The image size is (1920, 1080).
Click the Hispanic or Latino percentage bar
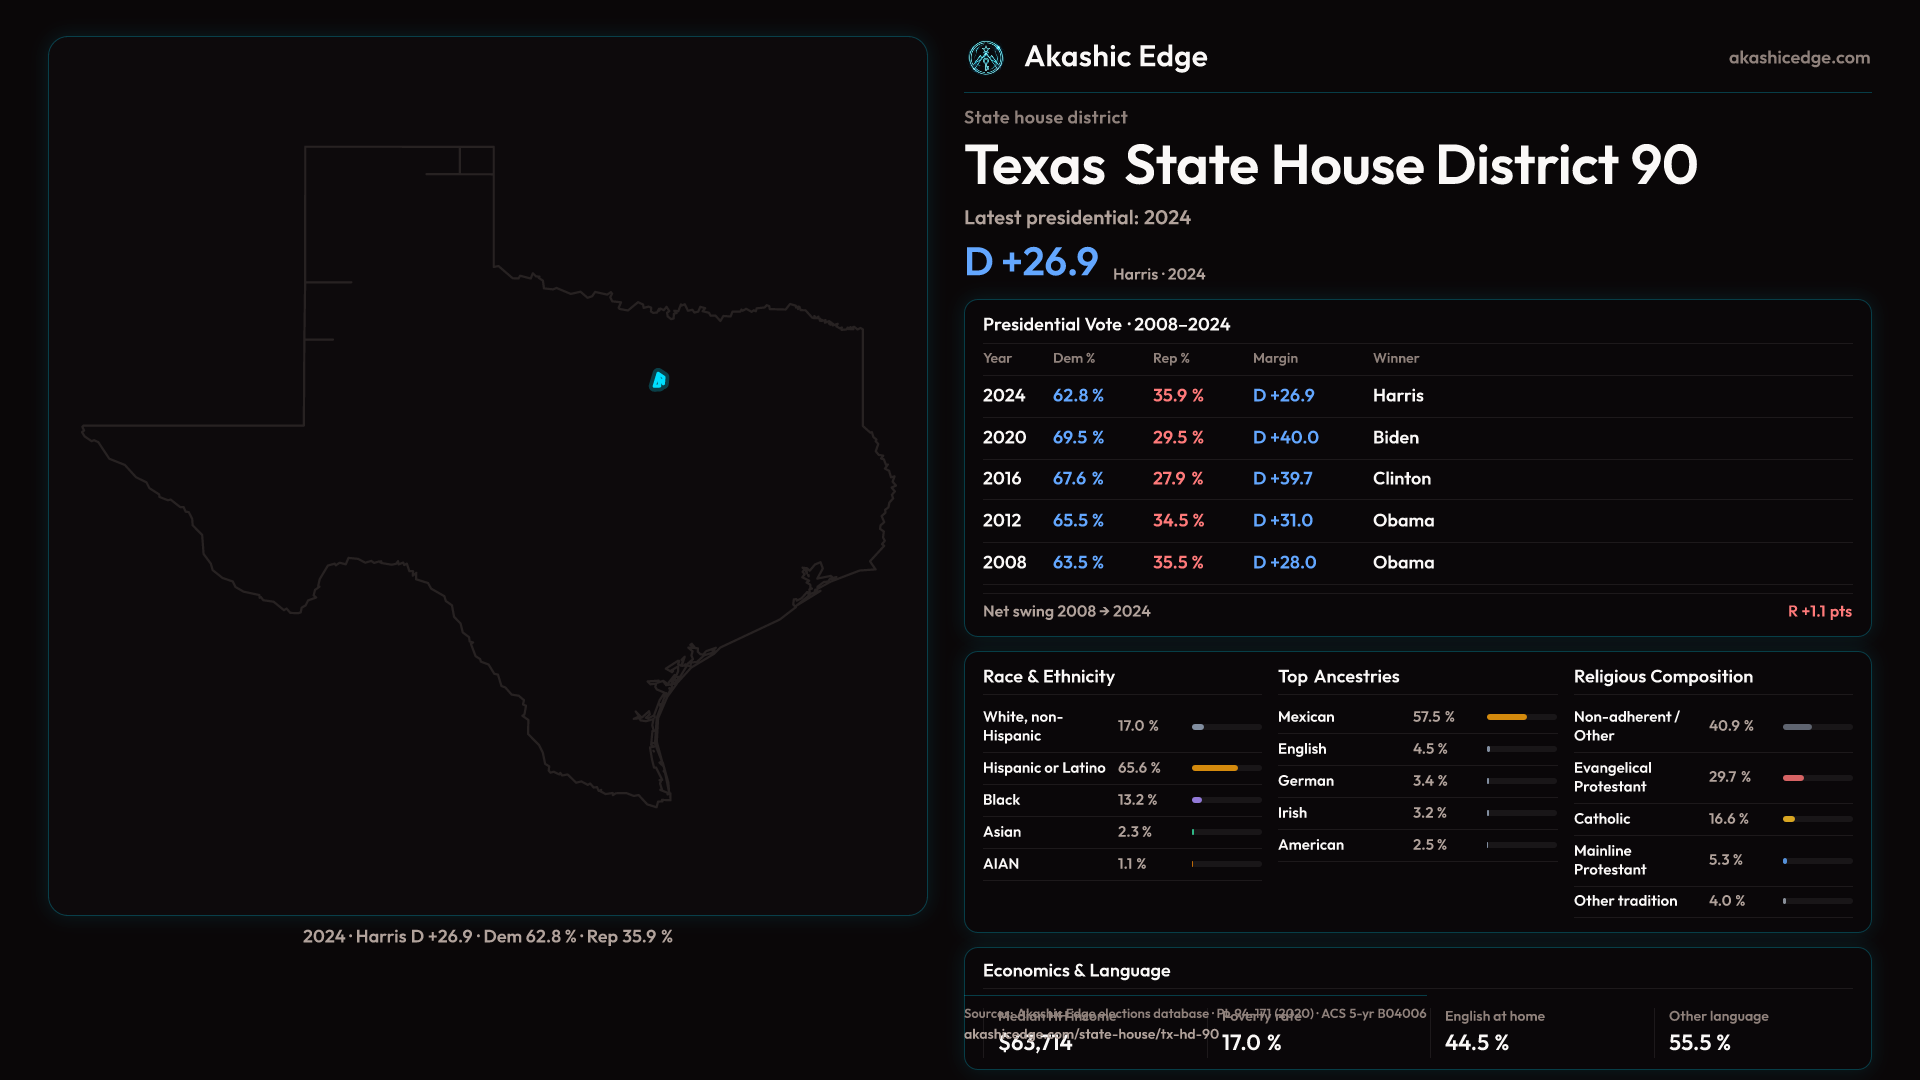point(1216,768)
